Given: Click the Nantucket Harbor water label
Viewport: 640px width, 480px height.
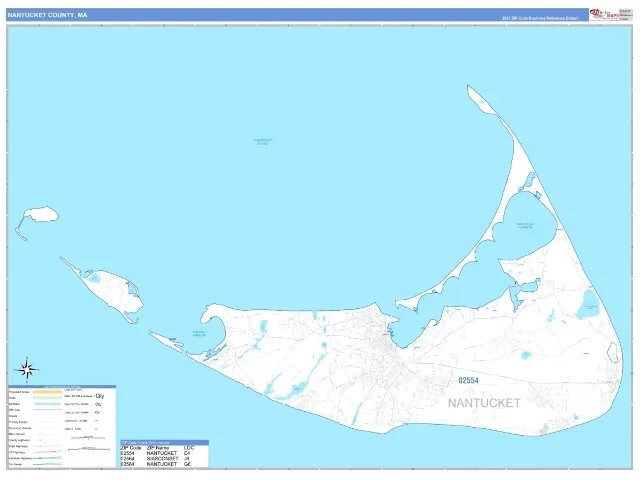Looking at the screenshot, I should (x=525, y=225).
